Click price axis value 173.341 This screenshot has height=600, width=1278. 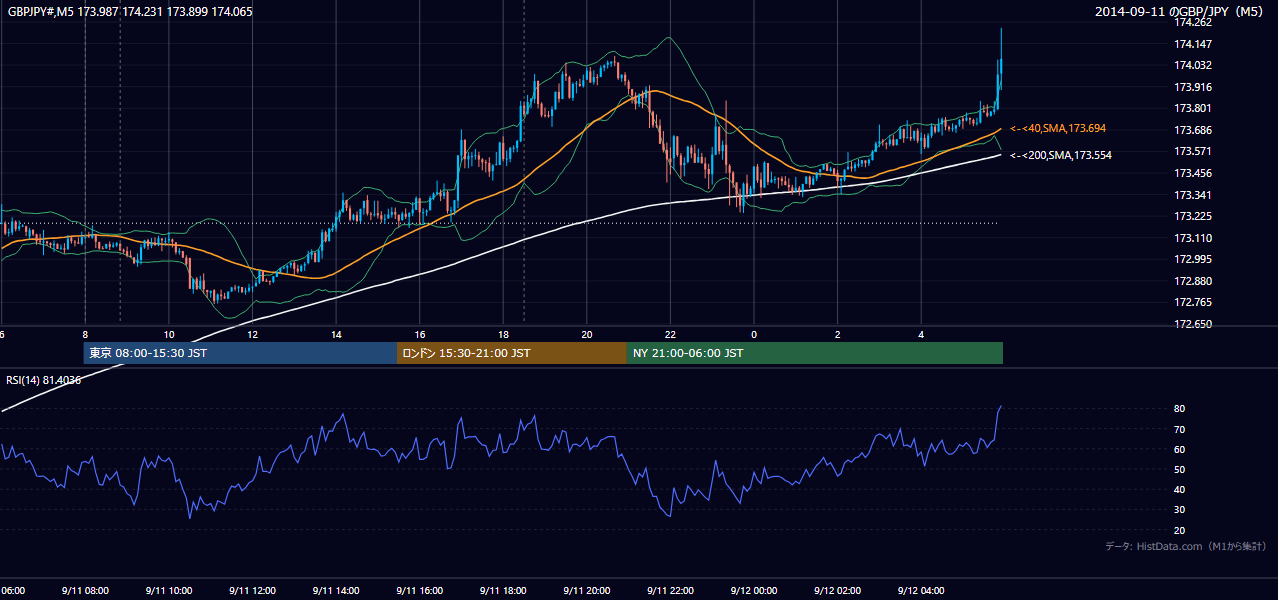[x=1192, y=195]
